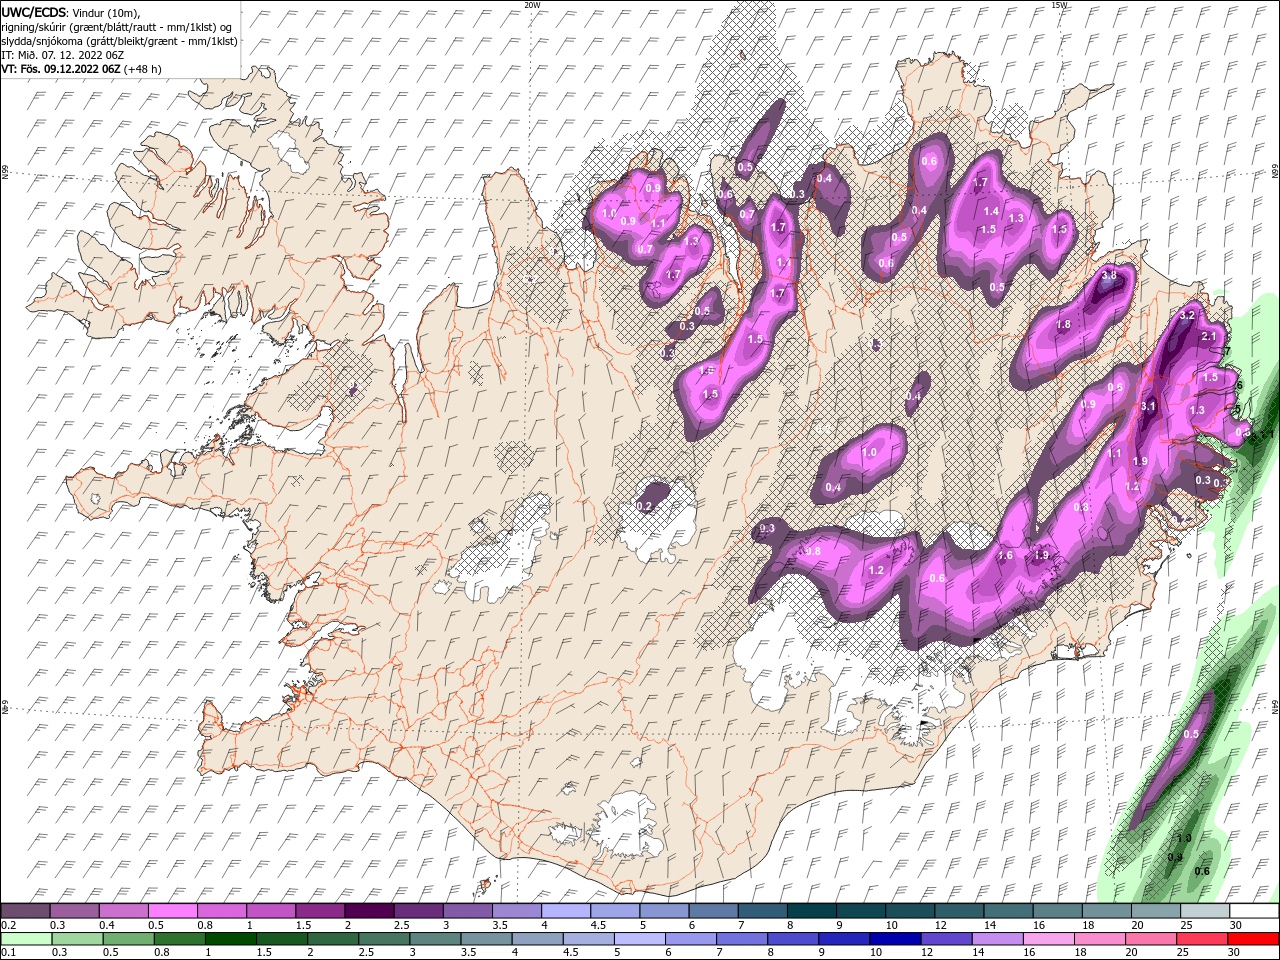Click the 1.4 precipitation value in the northeast
This screenshot has width=1280, height=960.
tap(991, 212)
